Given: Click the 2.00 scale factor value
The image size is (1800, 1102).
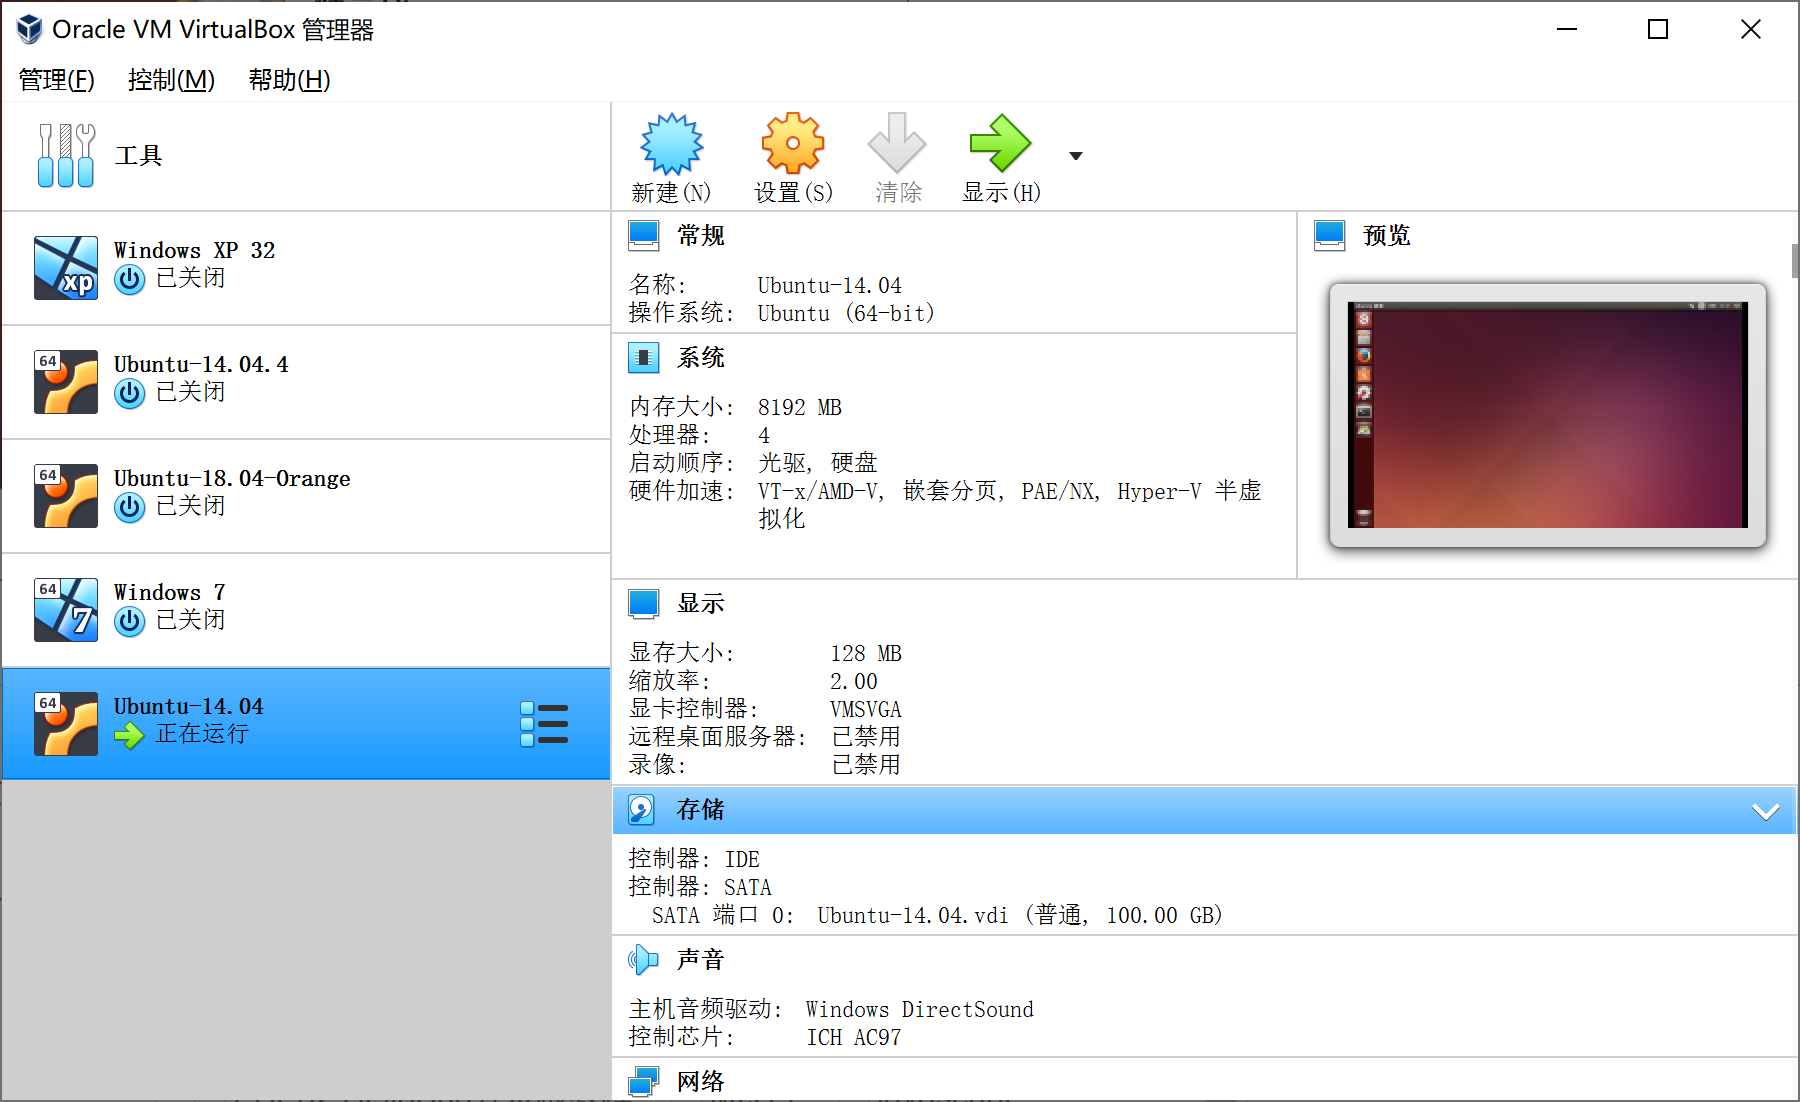Looking at the screenshot, I should [853, 681].
